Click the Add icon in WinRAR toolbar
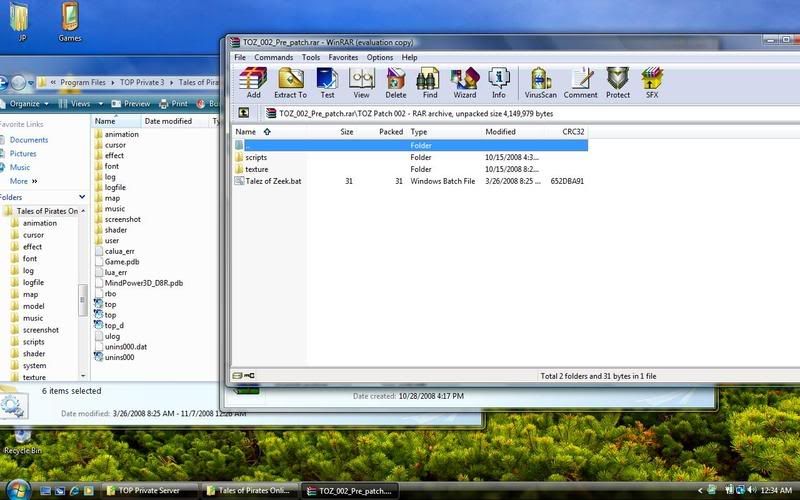This screenshot has height=500, width=800. (254, 82)
